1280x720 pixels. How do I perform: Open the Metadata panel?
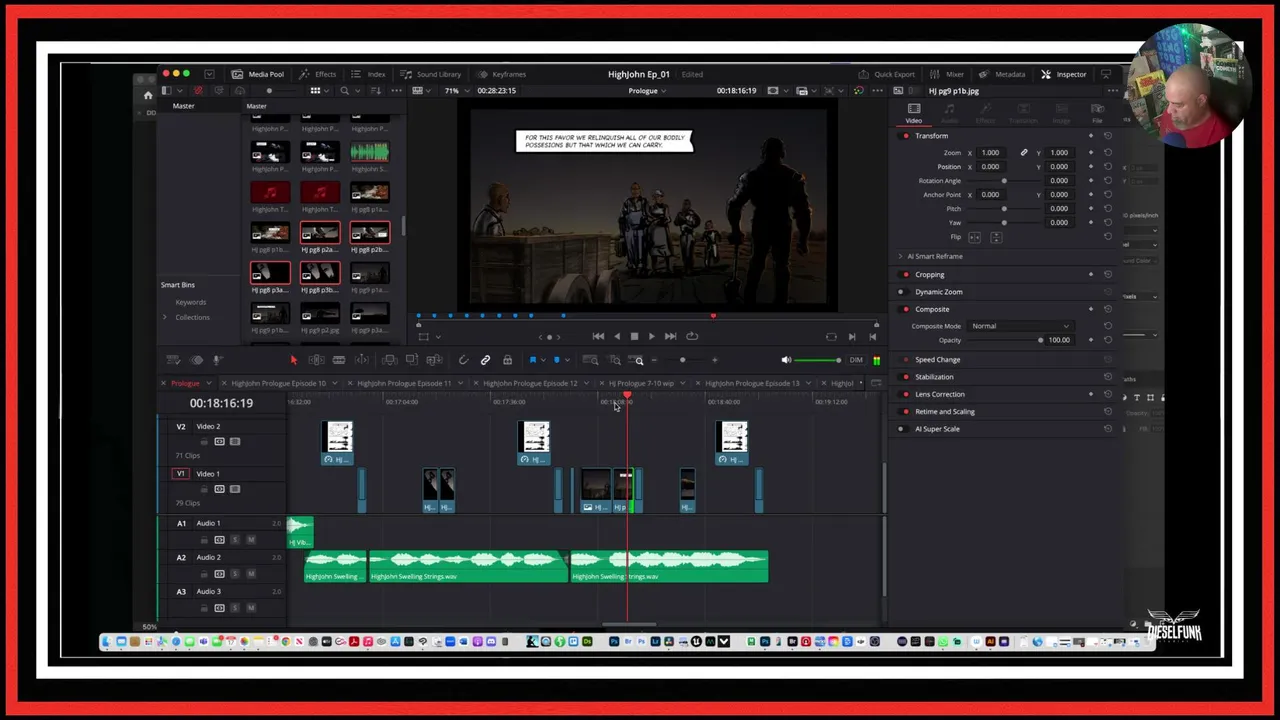[1002, 74]
